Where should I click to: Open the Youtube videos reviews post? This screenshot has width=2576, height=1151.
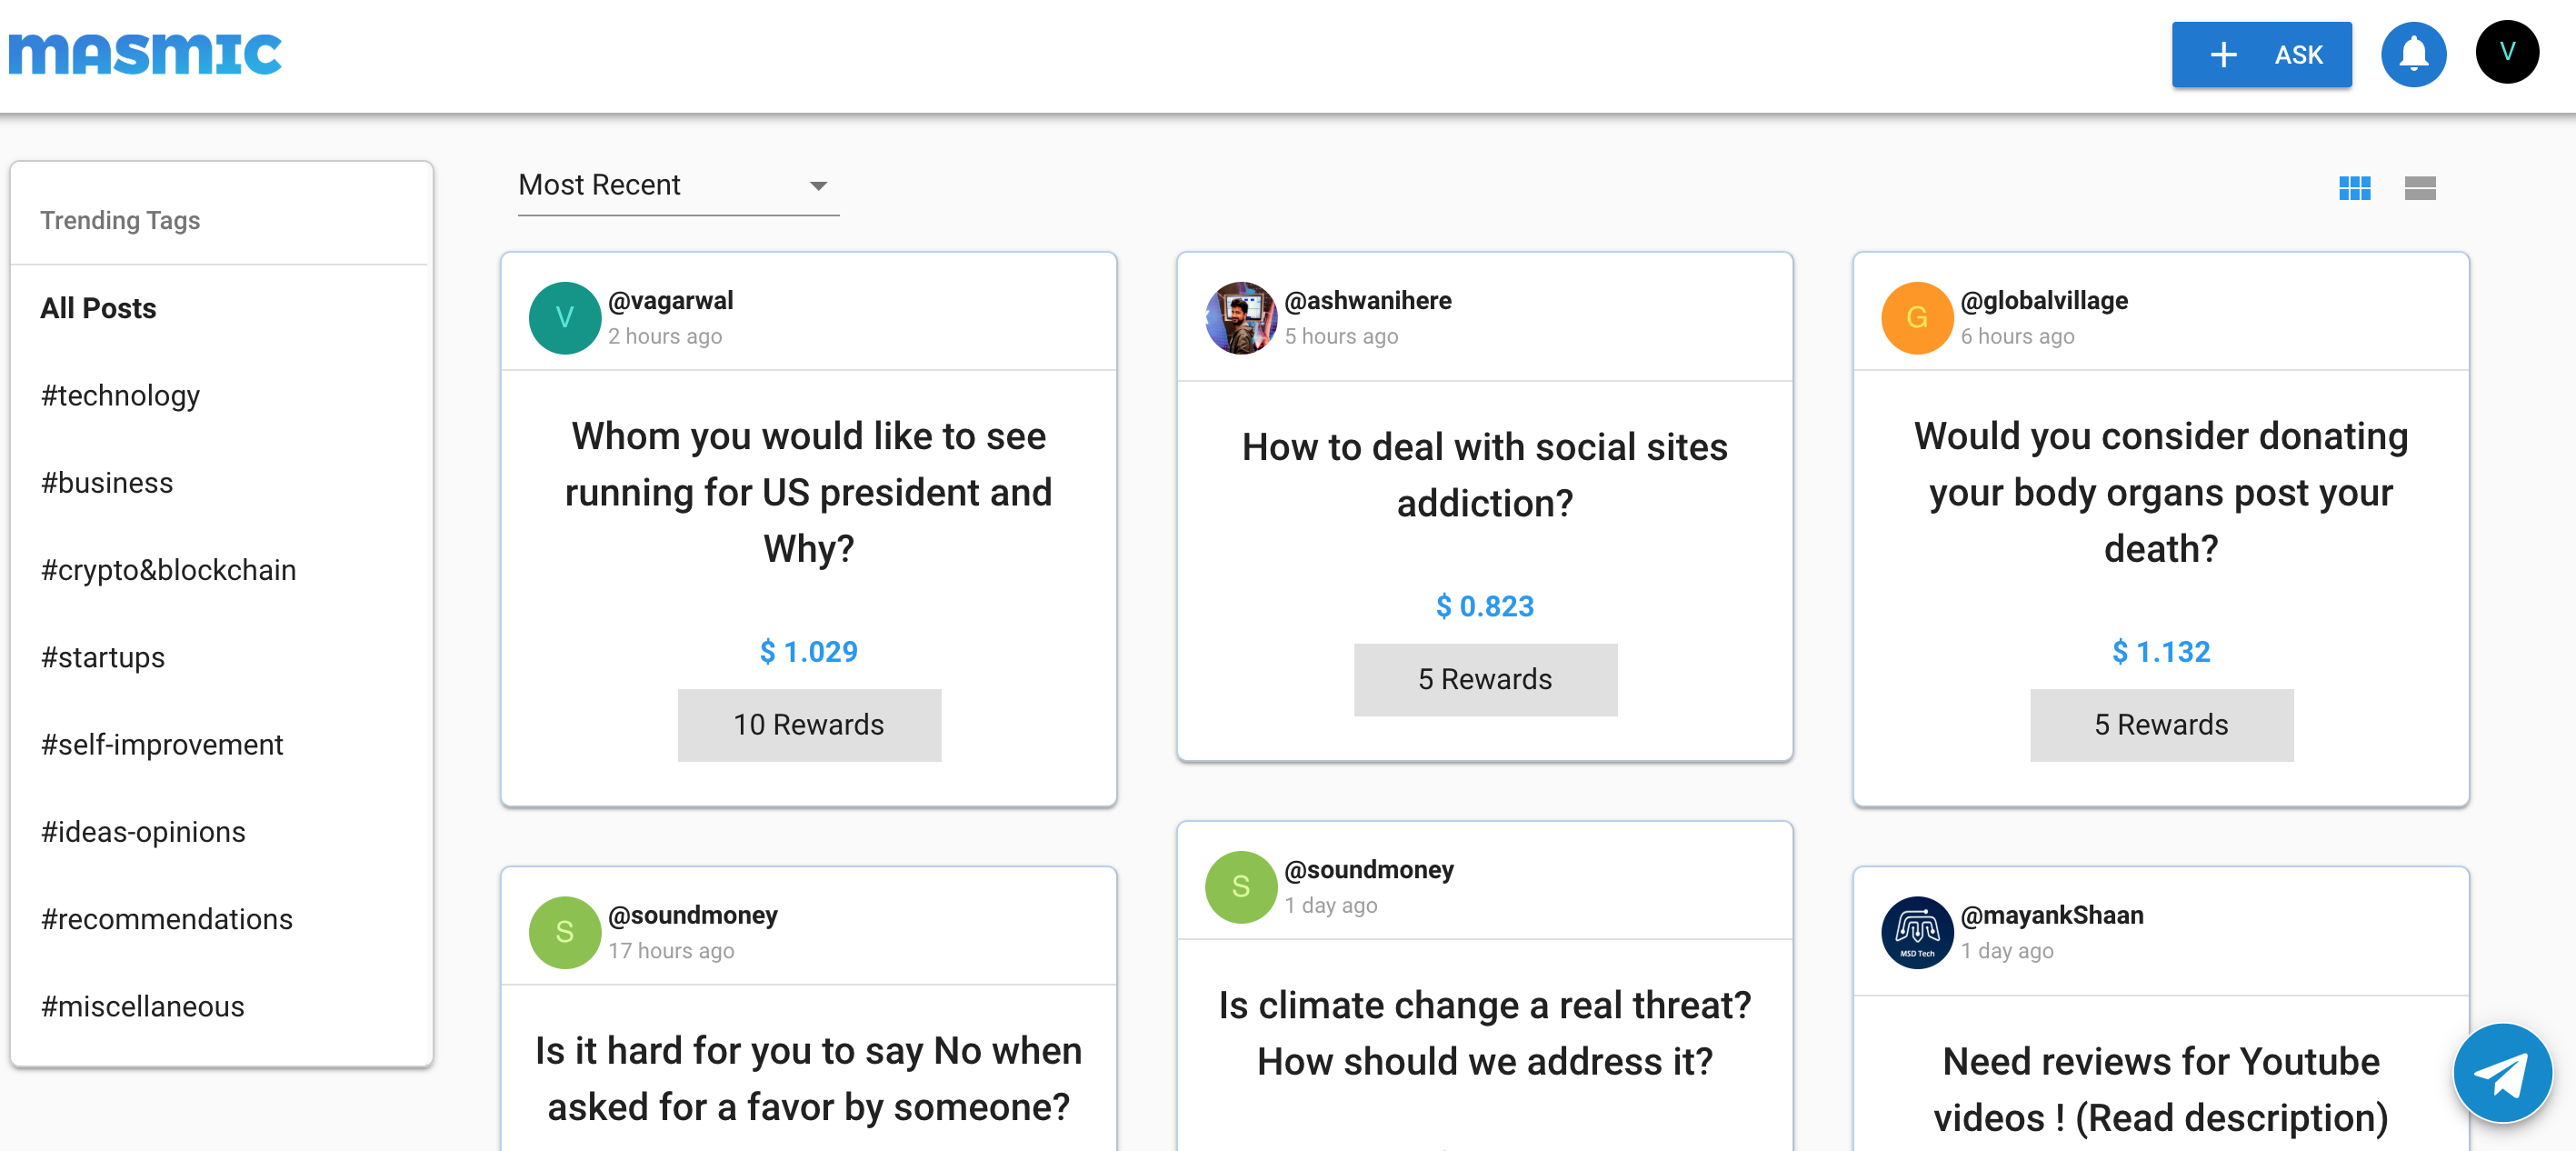(2160, 1089)
